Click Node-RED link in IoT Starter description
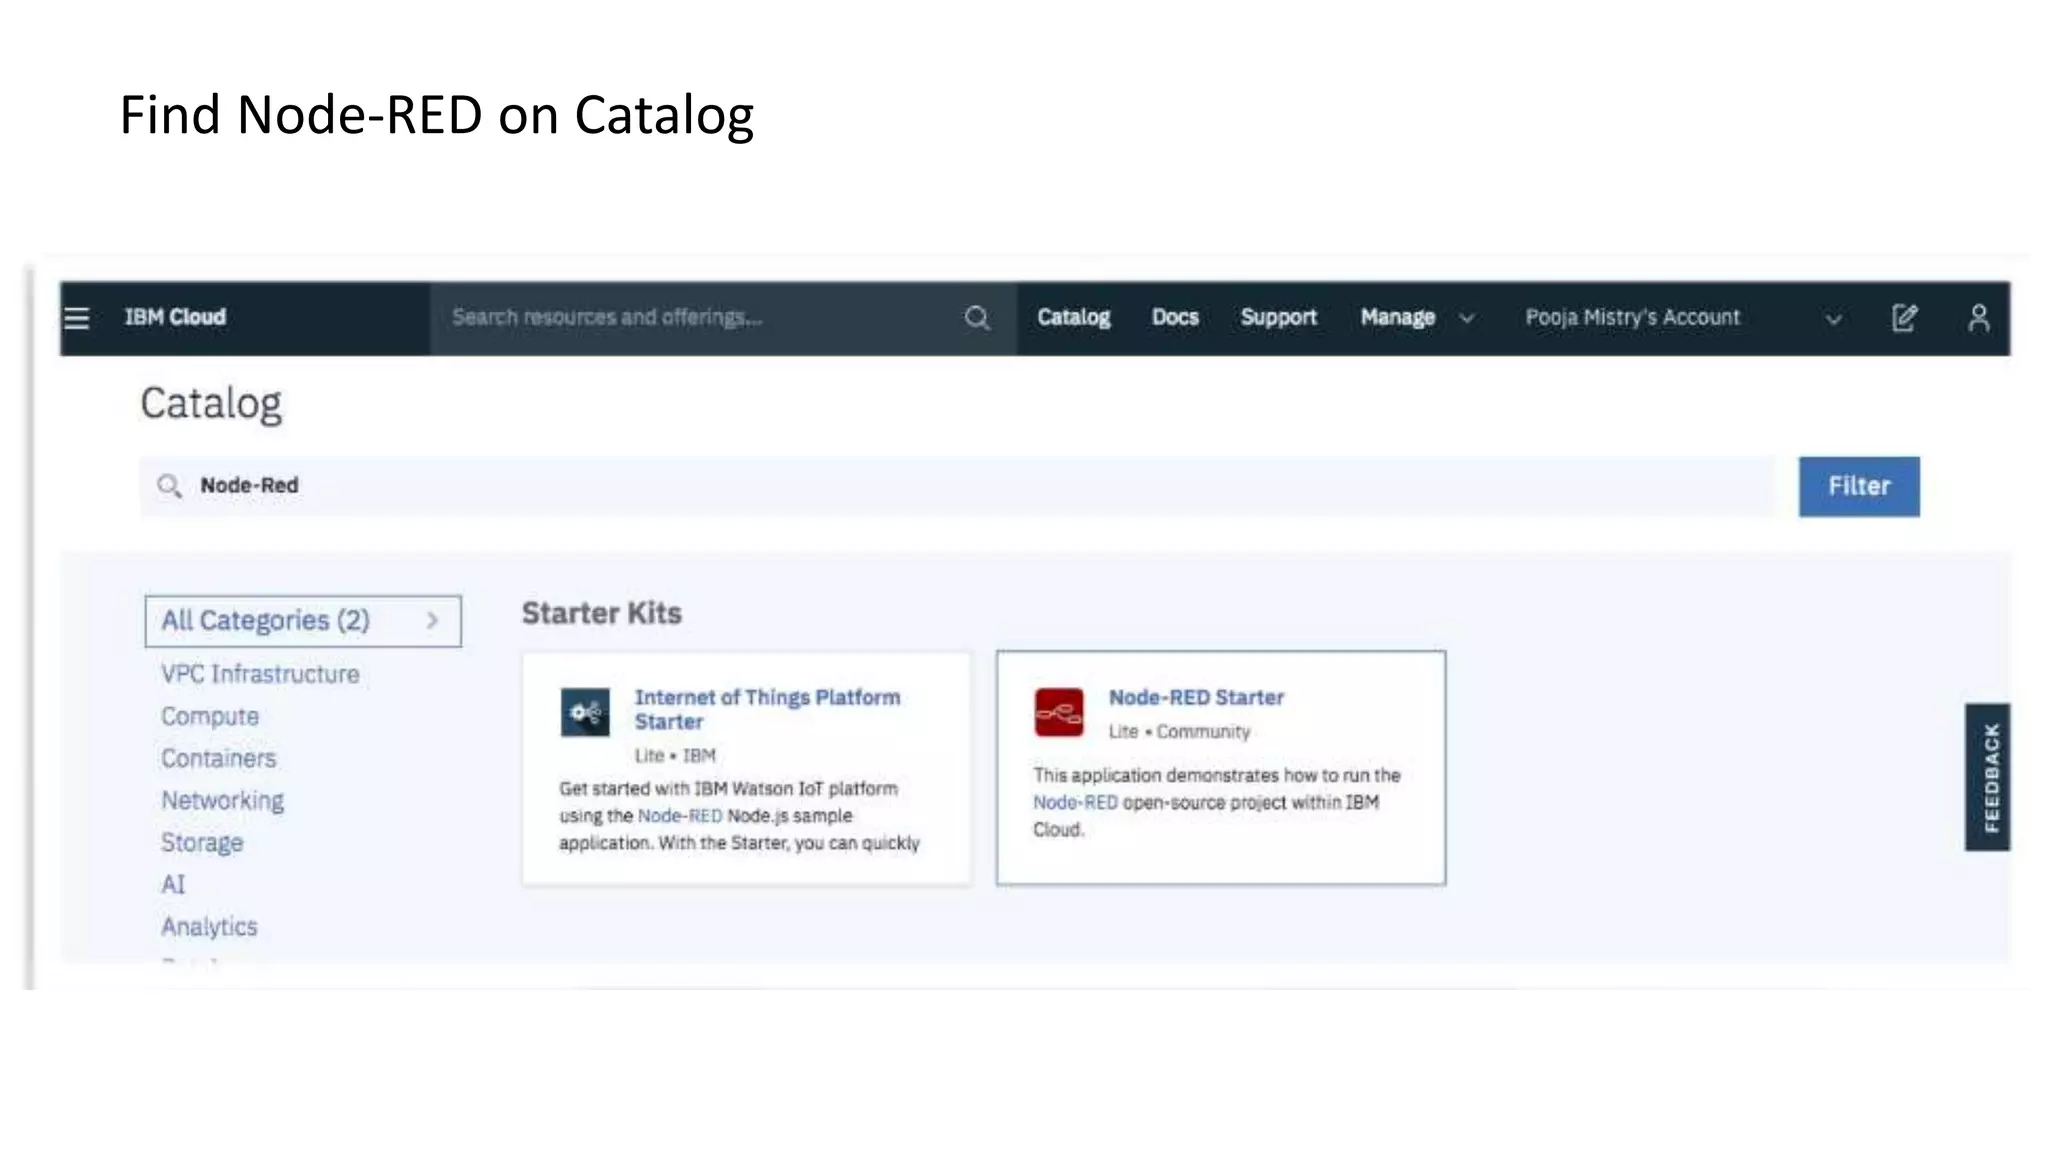Image resolution: width=2048 pixels, height=1152 pixels. (x=680, y=815)
